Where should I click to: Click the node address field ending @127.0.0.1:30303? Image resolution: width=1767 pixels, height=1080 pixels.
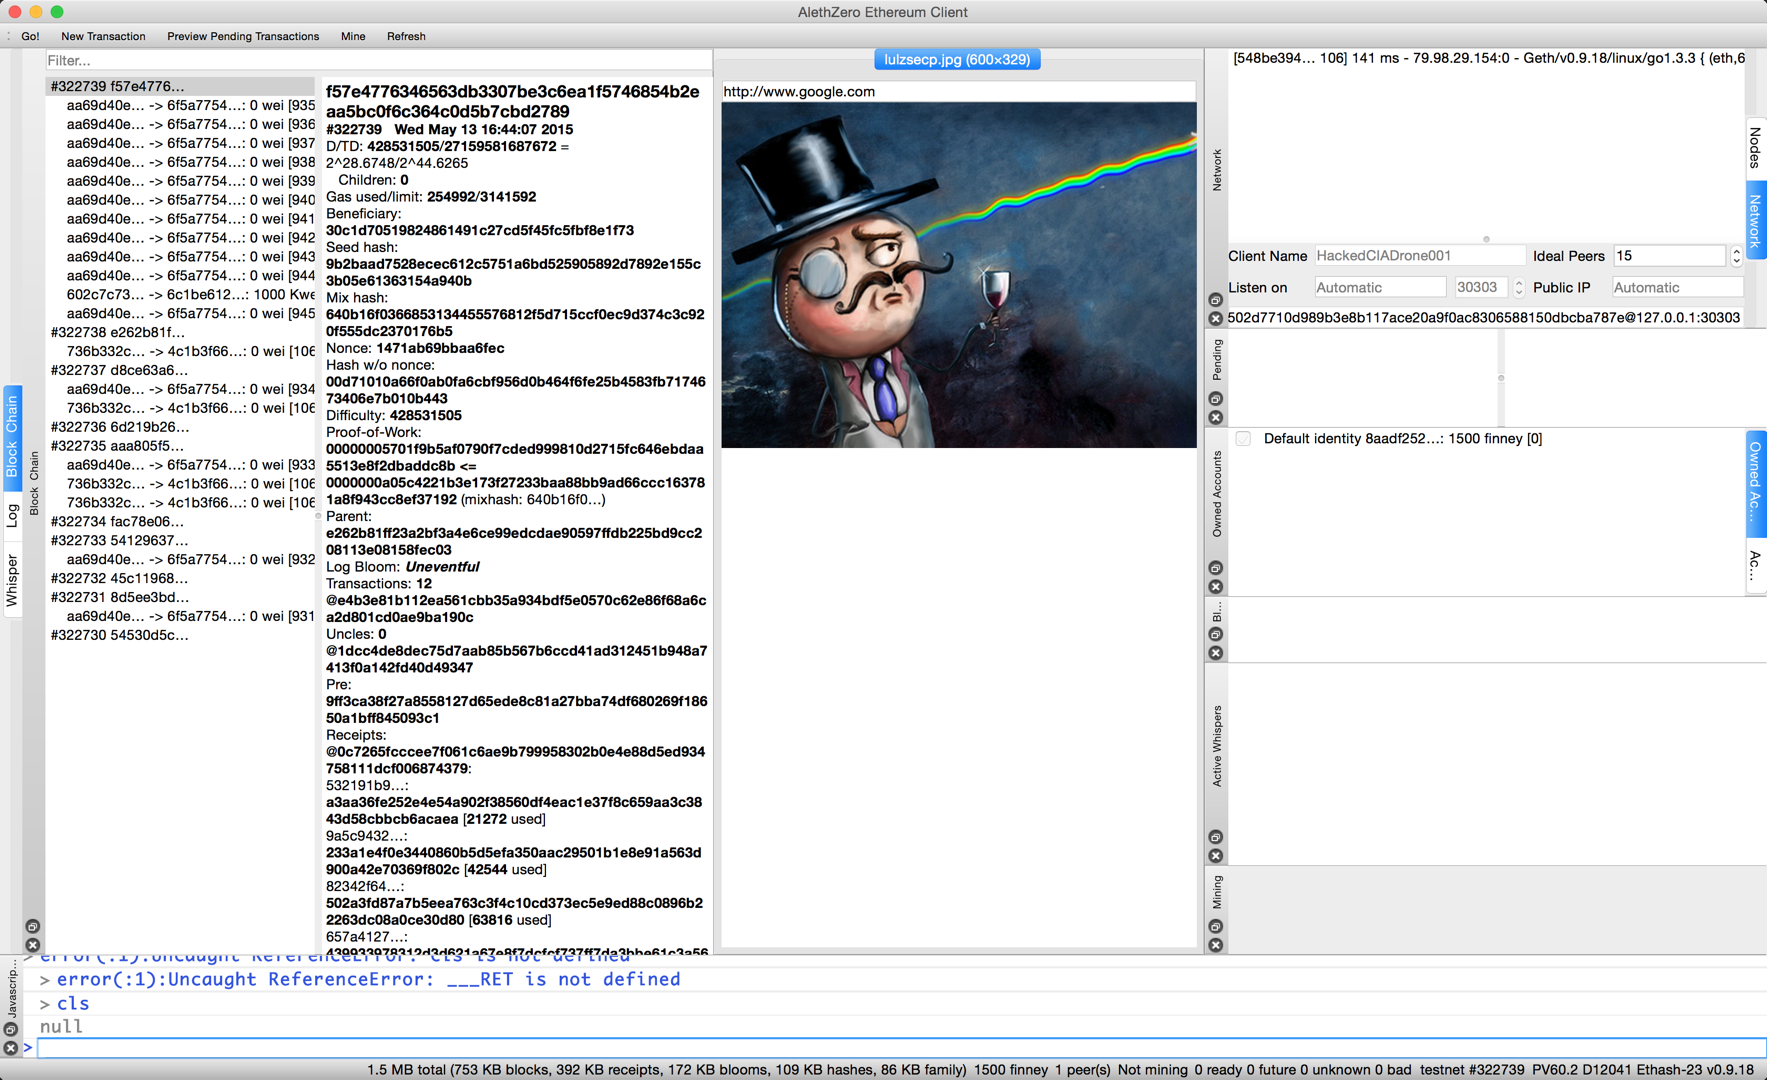pyautogui.click(x=1485, y=318)
